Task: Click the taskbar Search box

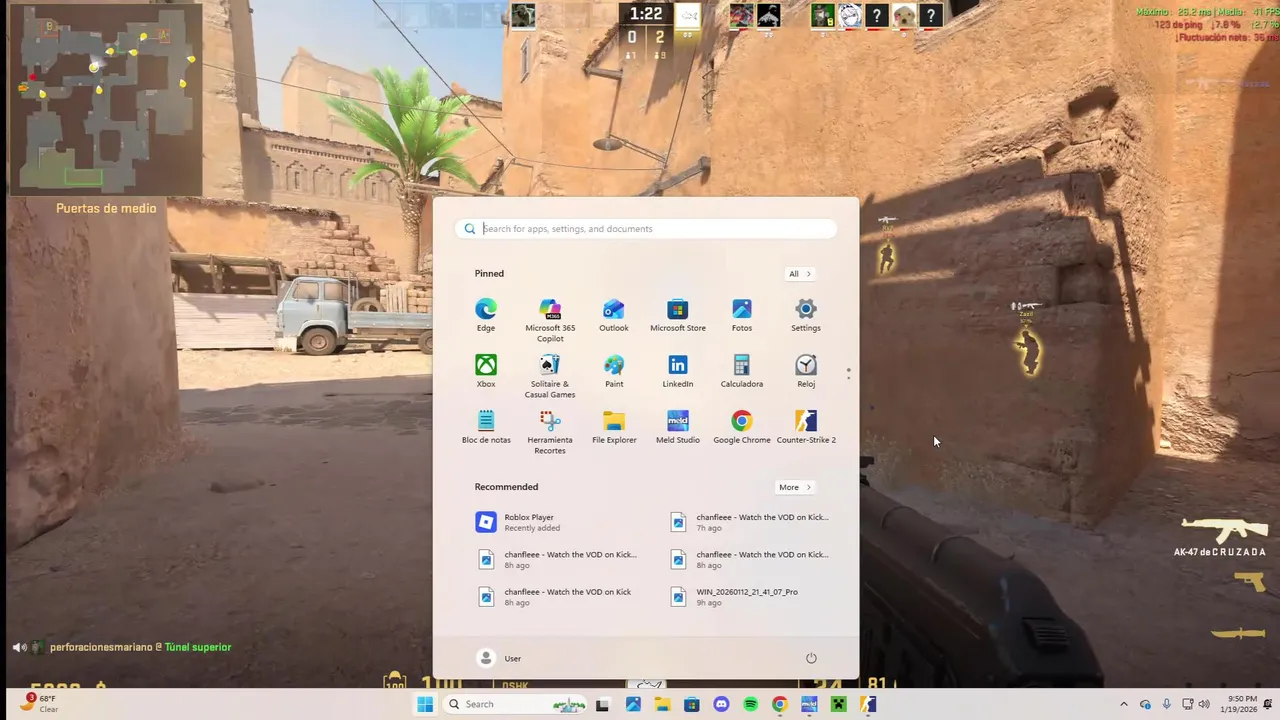Action: point(515,704)
